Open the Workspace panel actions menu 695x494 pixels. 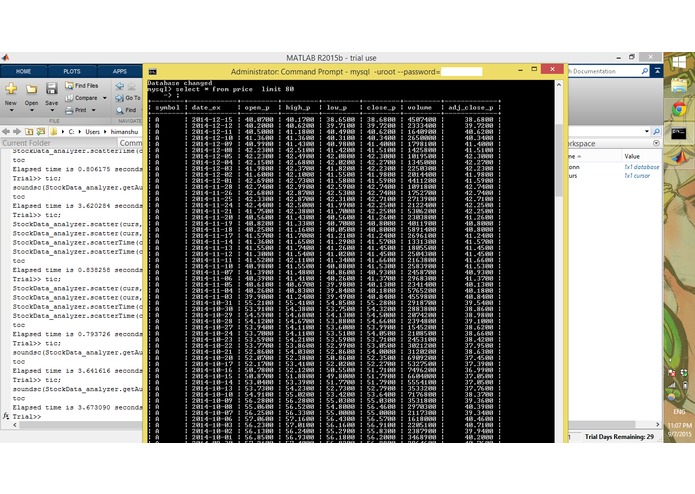coord(656,144)
